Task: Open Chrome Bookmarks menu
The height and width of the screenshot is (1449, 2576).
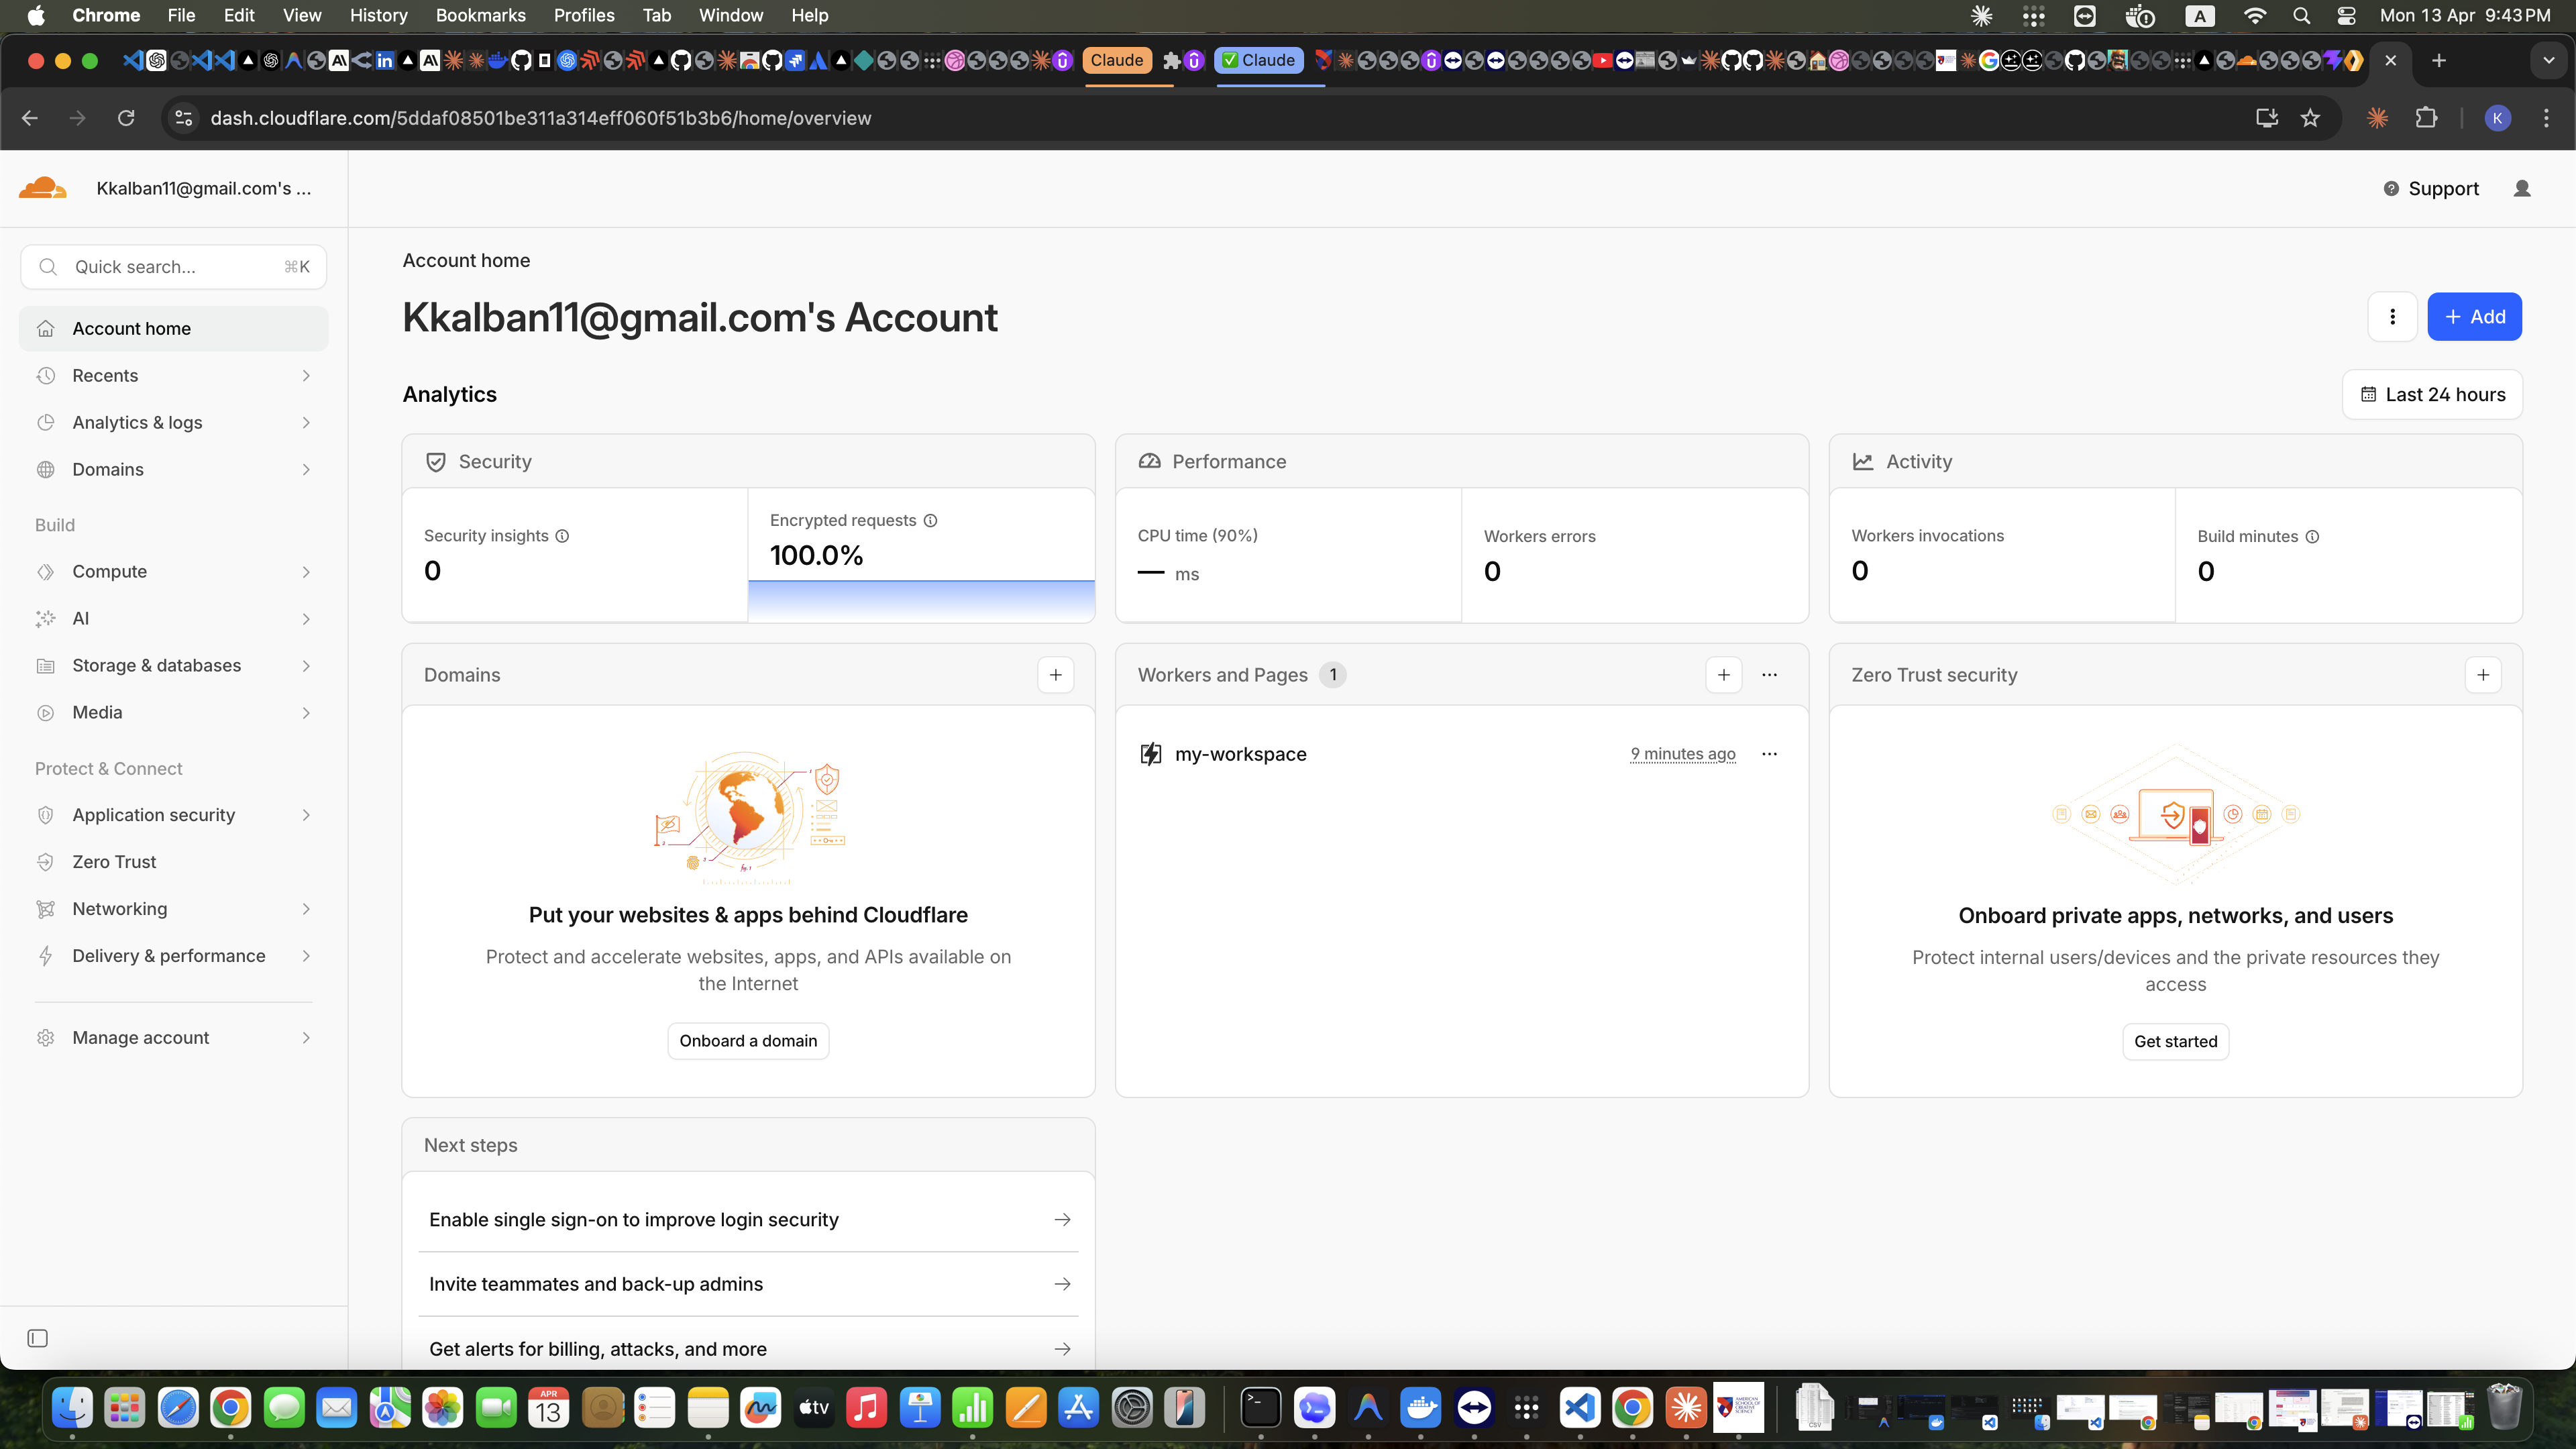Action: click(x=480, y=15)
